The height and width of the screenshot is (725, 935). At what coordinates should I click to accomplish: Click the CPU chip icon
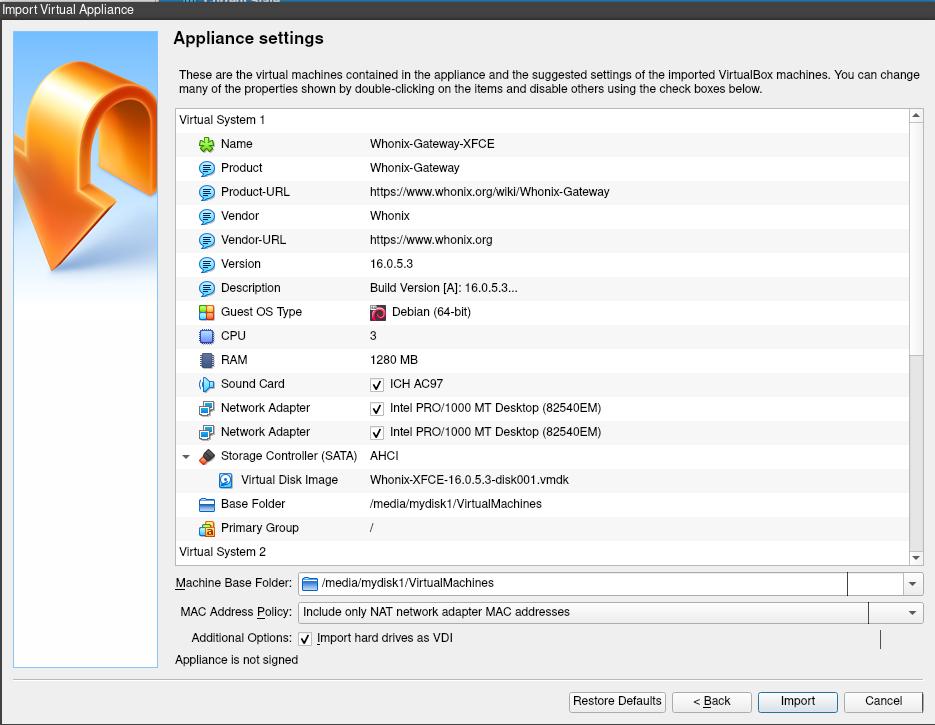click(207, 336)
